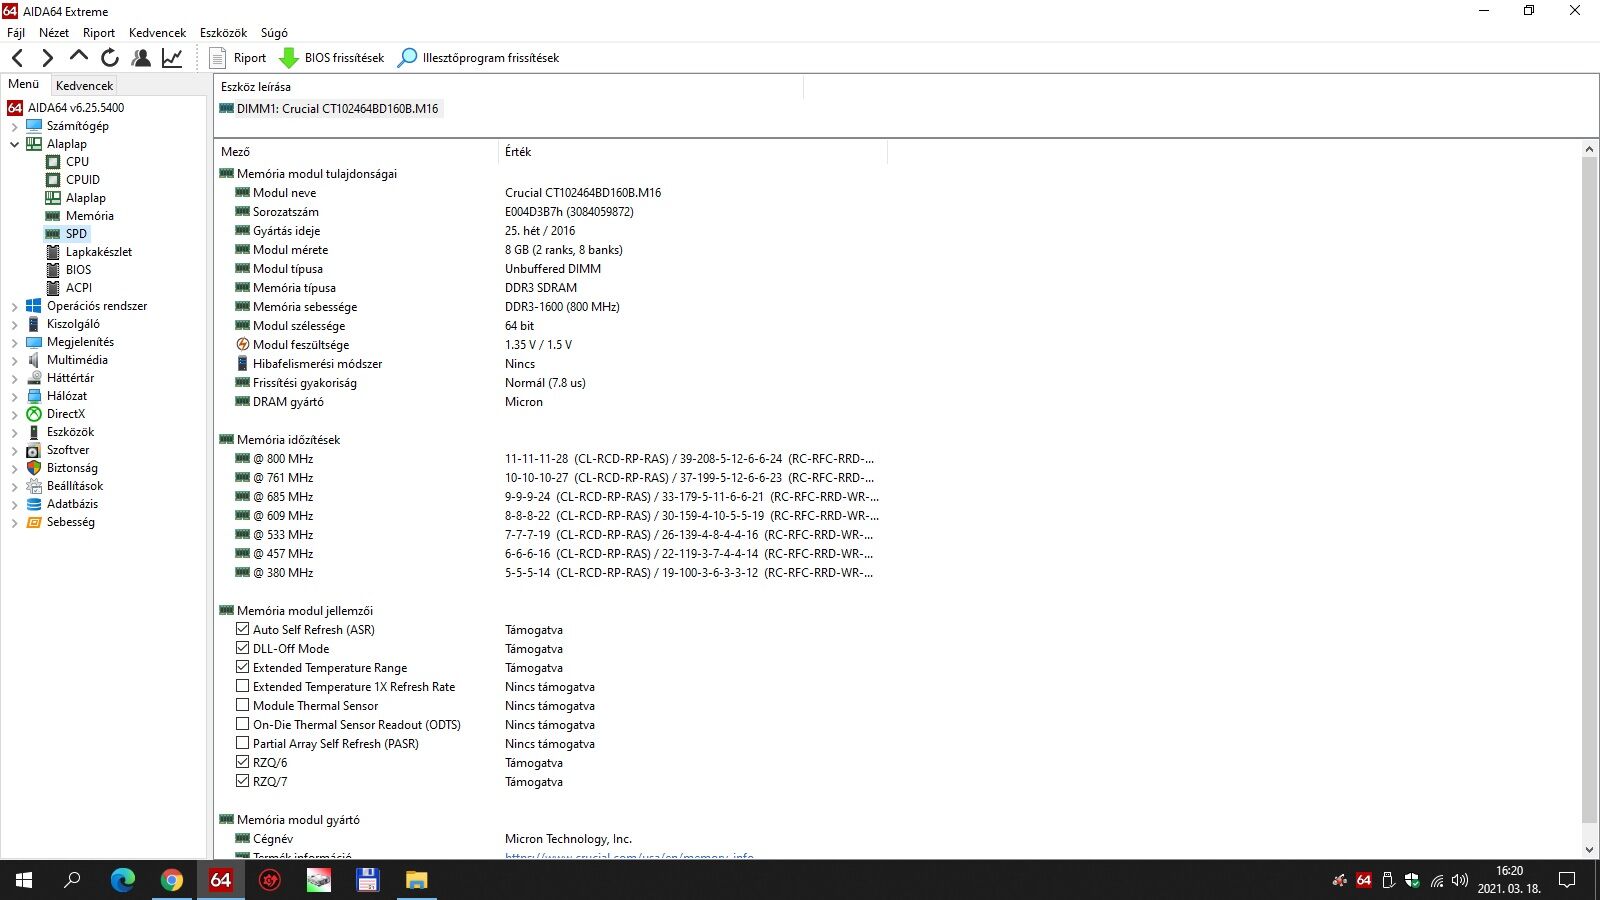Click the scrollbar up arrow
Image resolution: width=1600 pixels, height=900 pixels.
click(x=1590, y=149)
